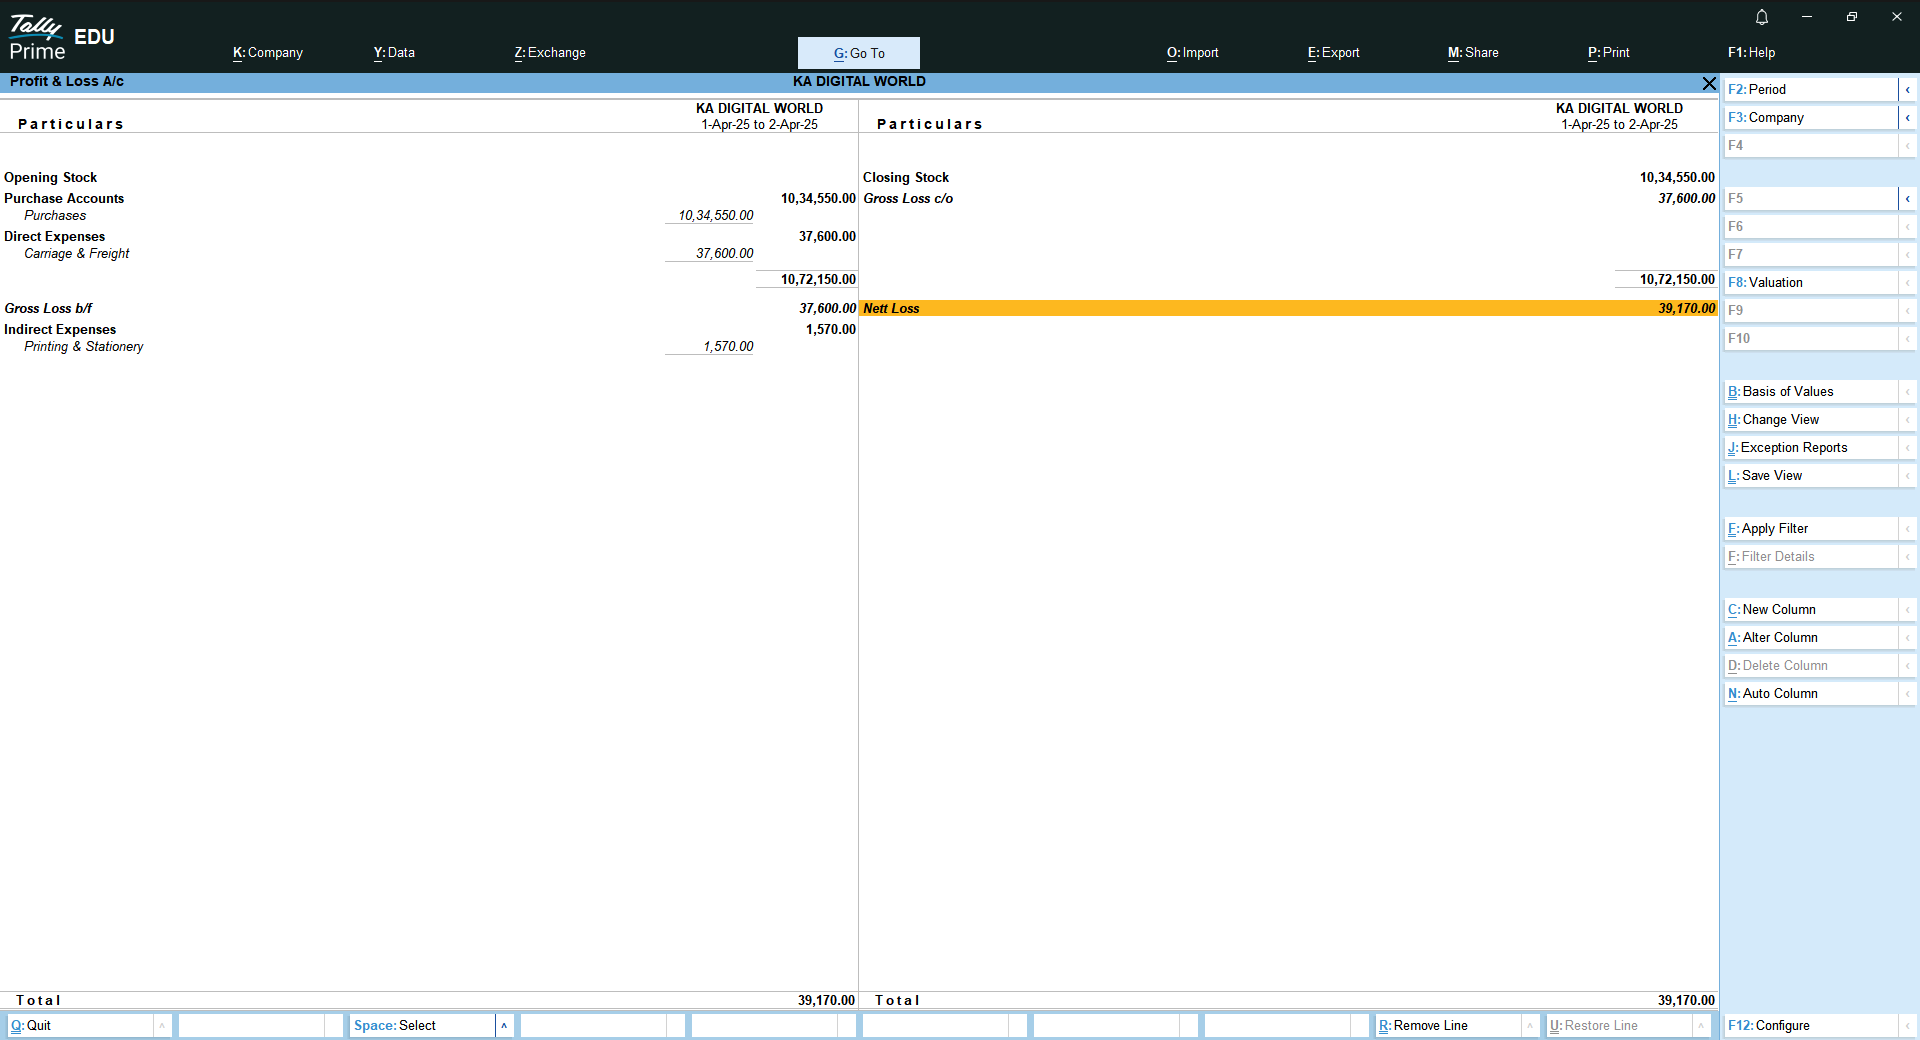Viewport: 1920px width, 1040px height.
Task: Open the O: Import menu
Action: (x=1193, y=53)
